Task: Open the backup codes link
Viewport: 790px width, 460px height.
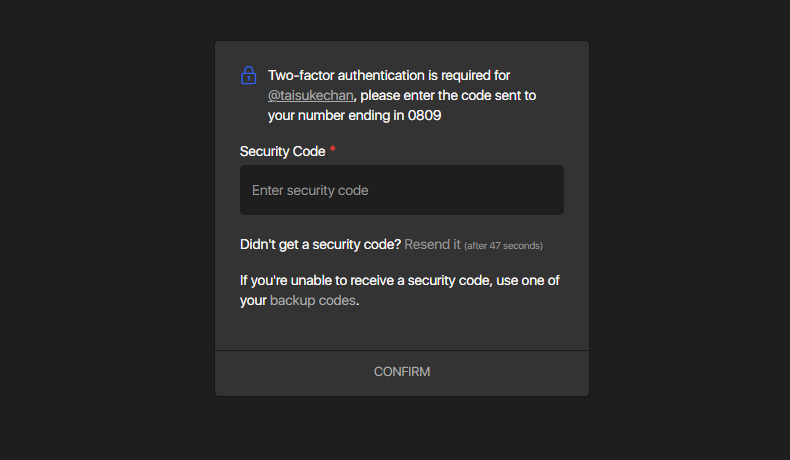Action: point(312,300)
